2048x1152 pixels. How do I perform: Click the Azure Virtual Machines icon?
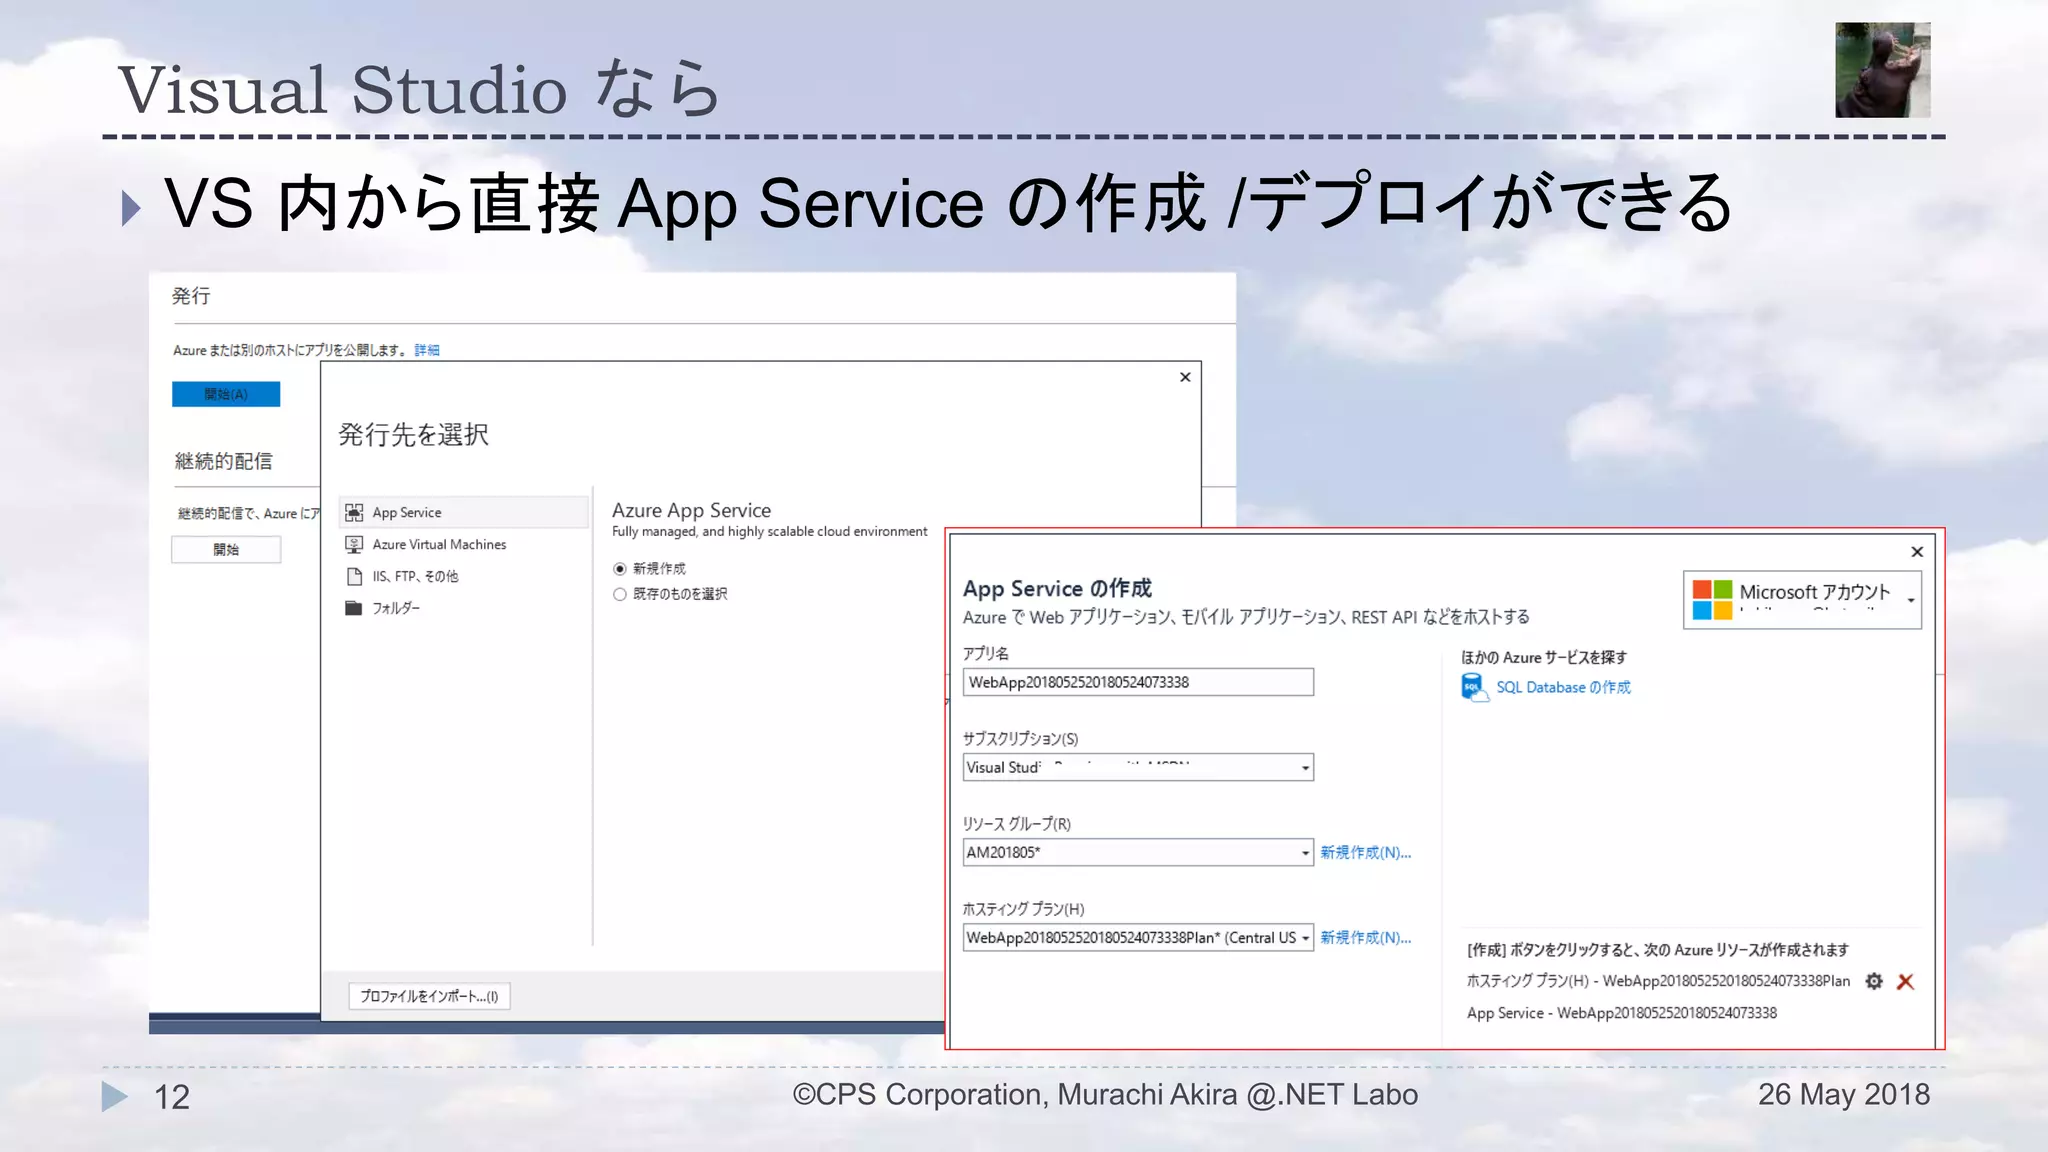click(354, 545)
